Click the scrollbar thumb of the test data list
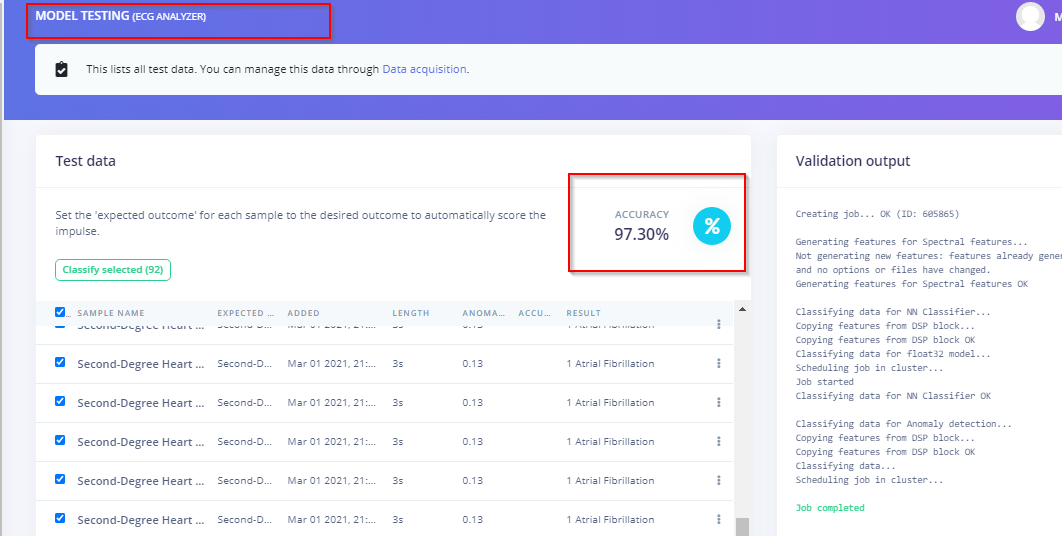The height and width of the screenshot is (536, 1062). pyautogui.click(x=741, y=527)
